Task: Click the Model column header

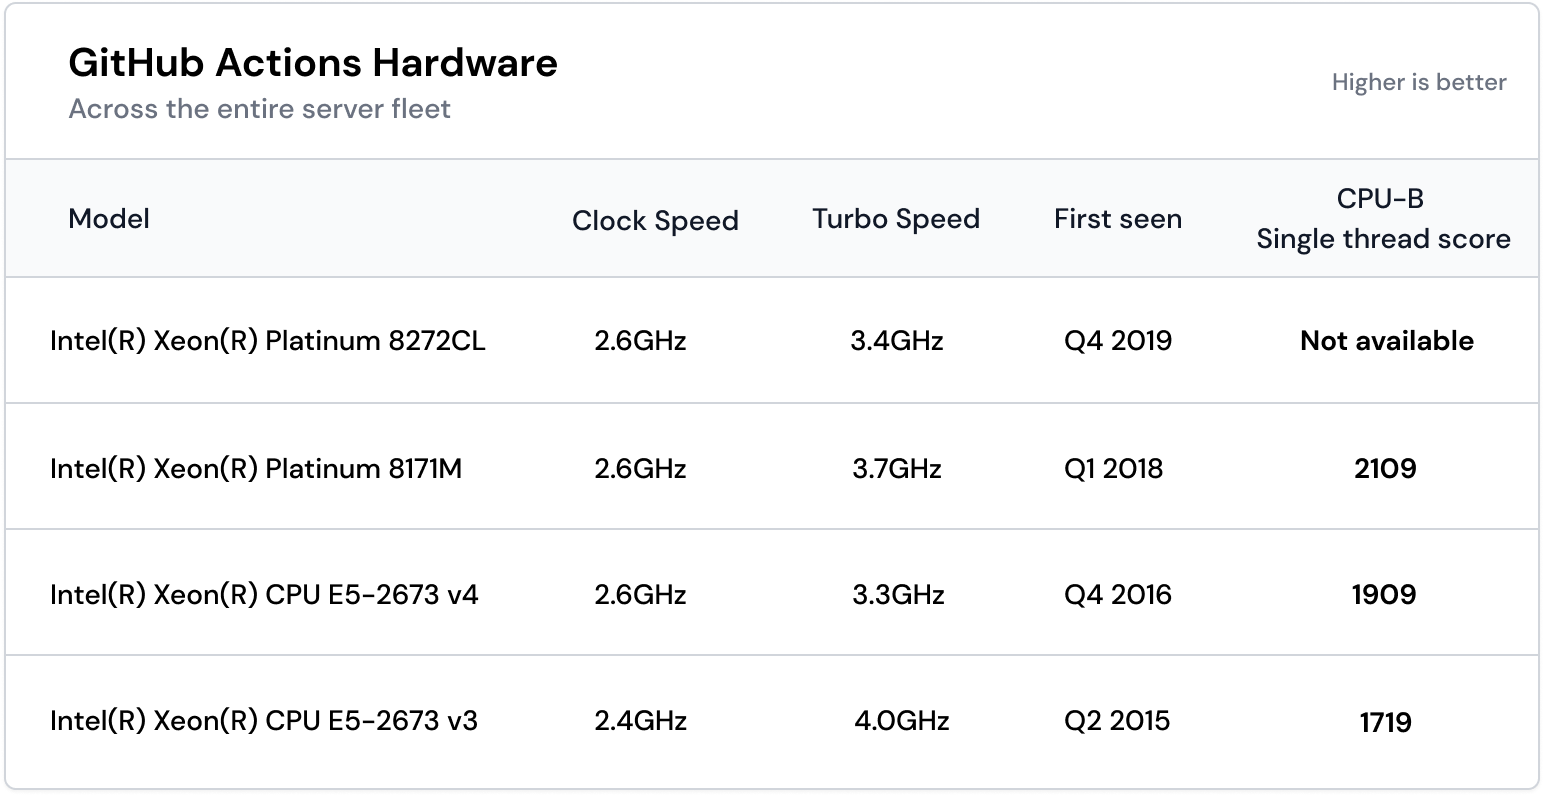Action: 109,219
